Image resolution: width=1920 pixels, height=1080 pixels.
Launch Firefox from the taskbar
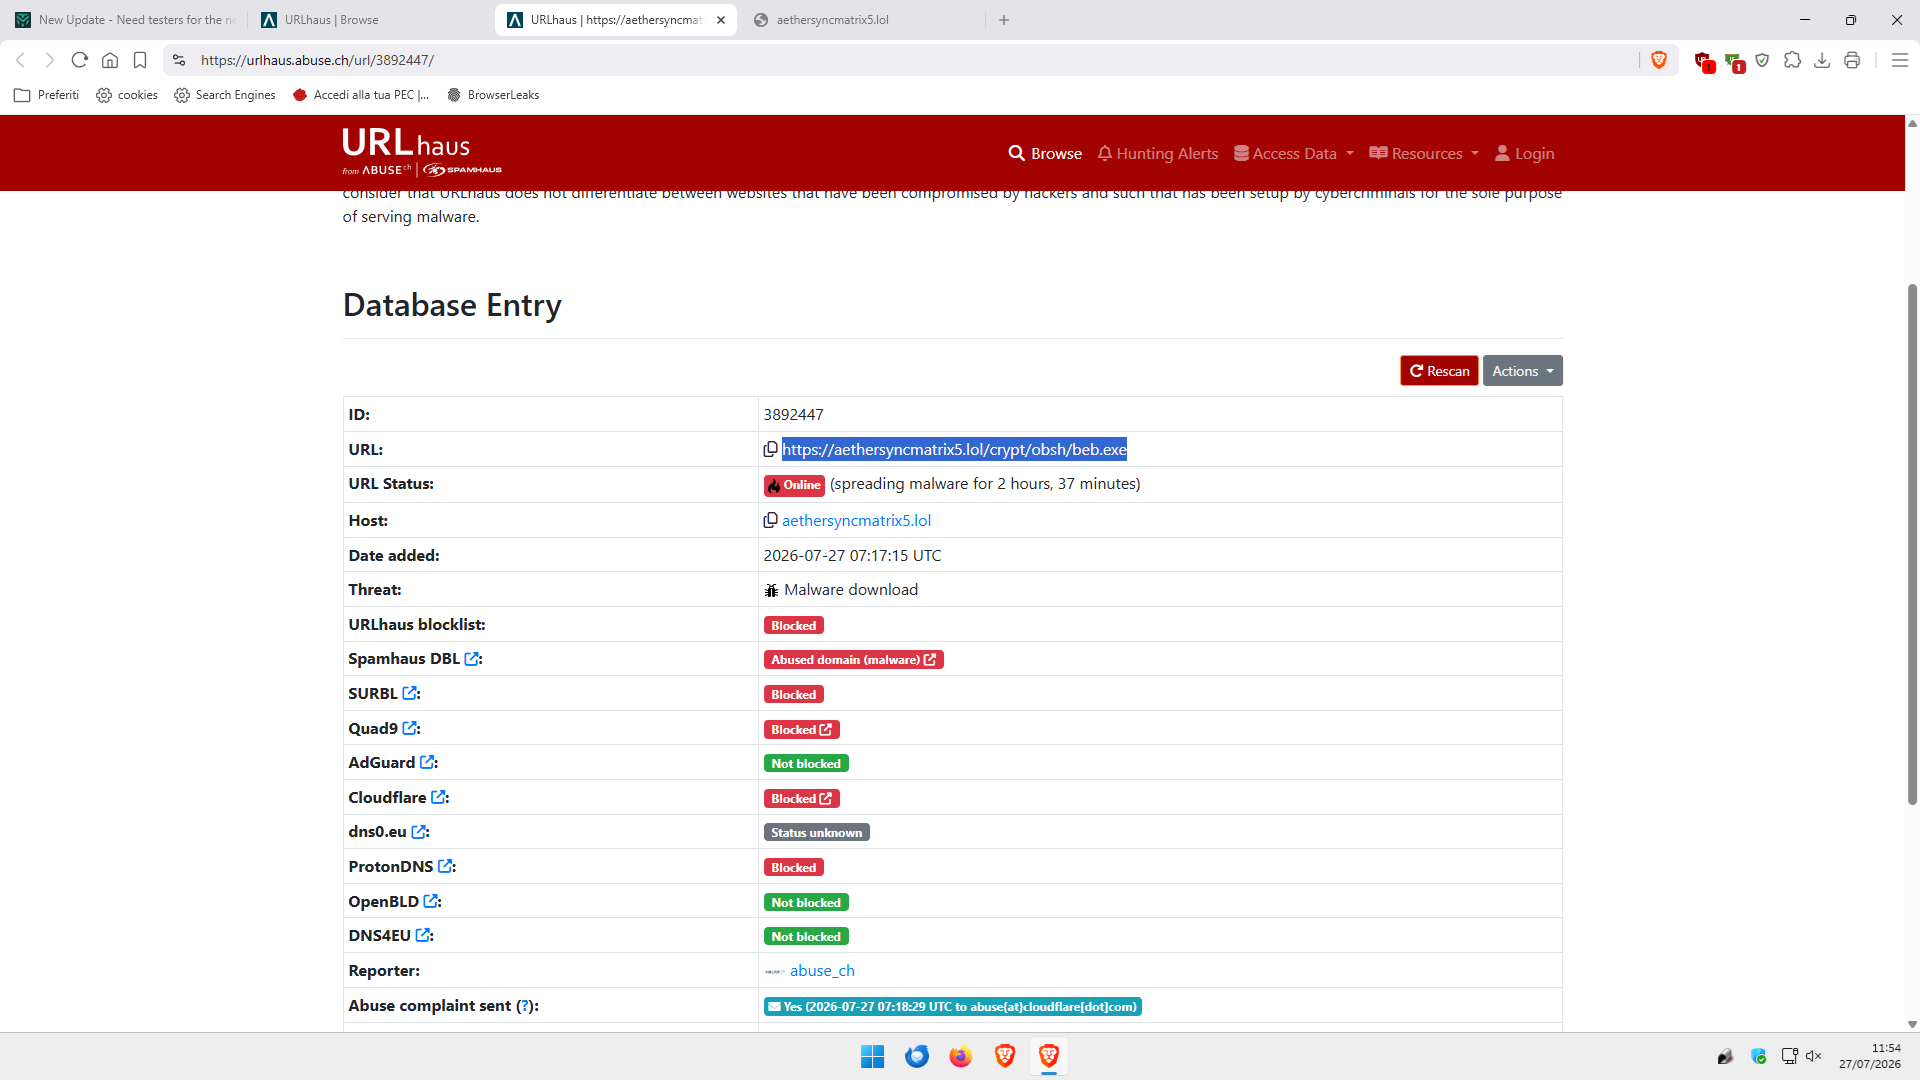pyautogui.click(x=960, y=1056)
